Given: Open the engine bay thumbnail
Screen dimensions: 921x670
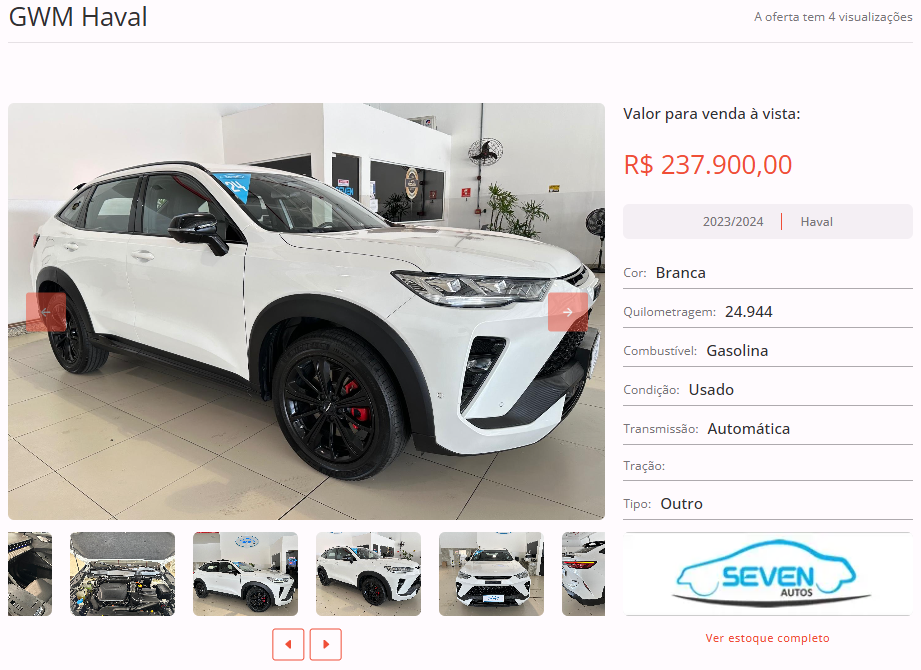Looking at the screenshot, I should coord(122,574).
